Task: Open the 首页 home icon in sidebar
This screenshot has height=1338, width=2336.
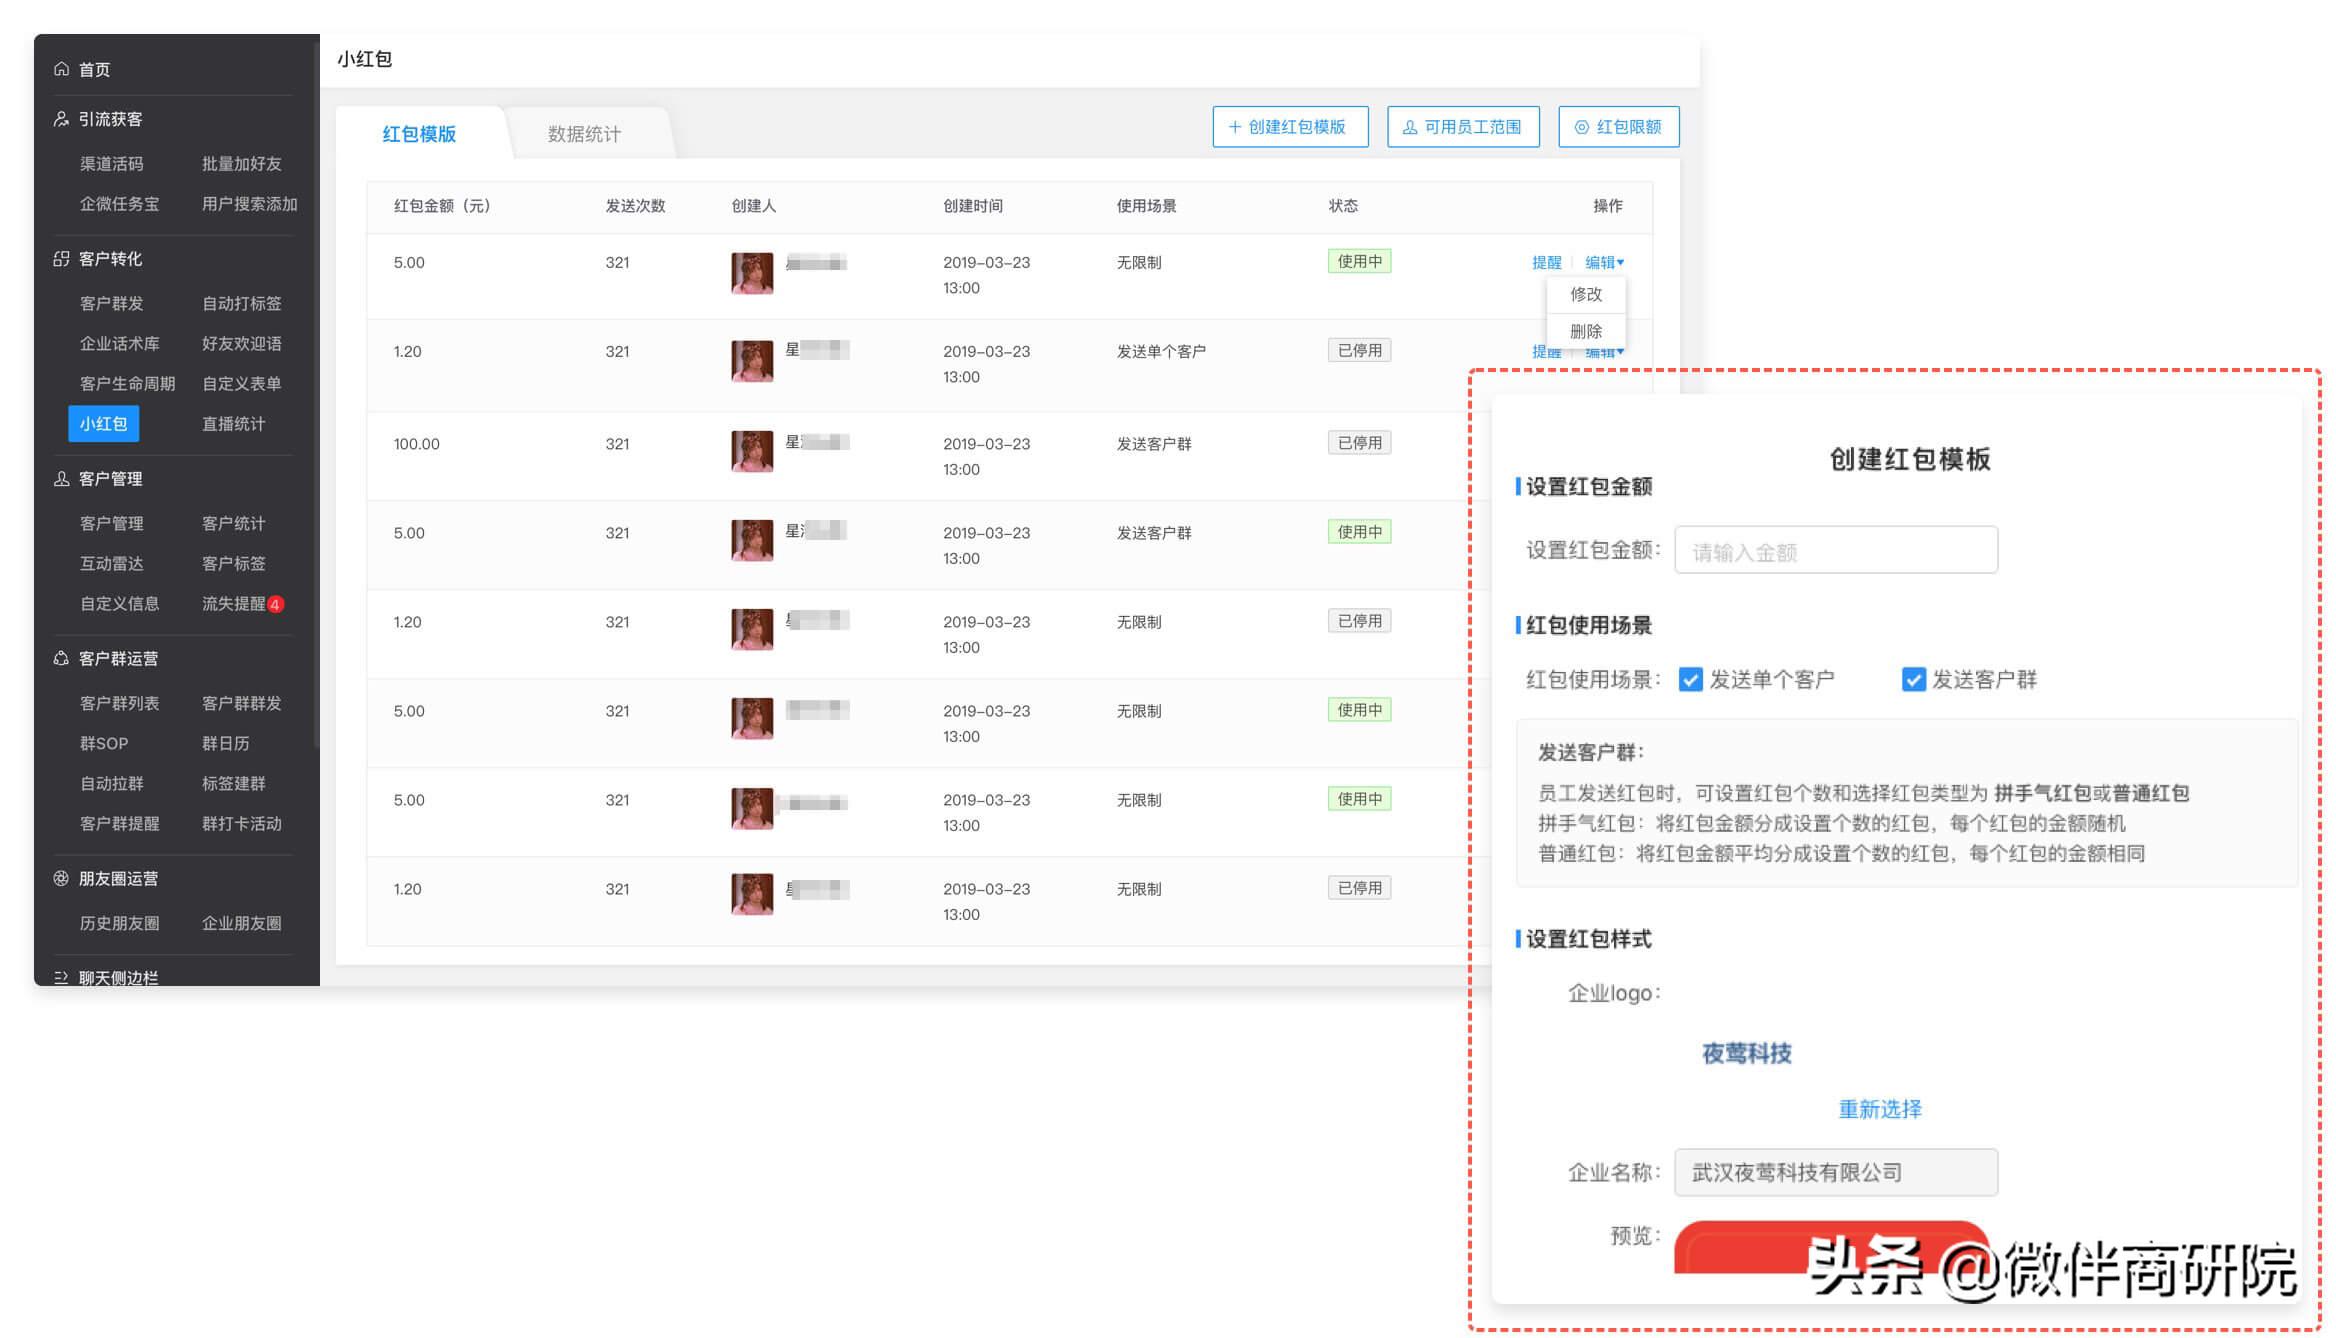Action: 60,68
